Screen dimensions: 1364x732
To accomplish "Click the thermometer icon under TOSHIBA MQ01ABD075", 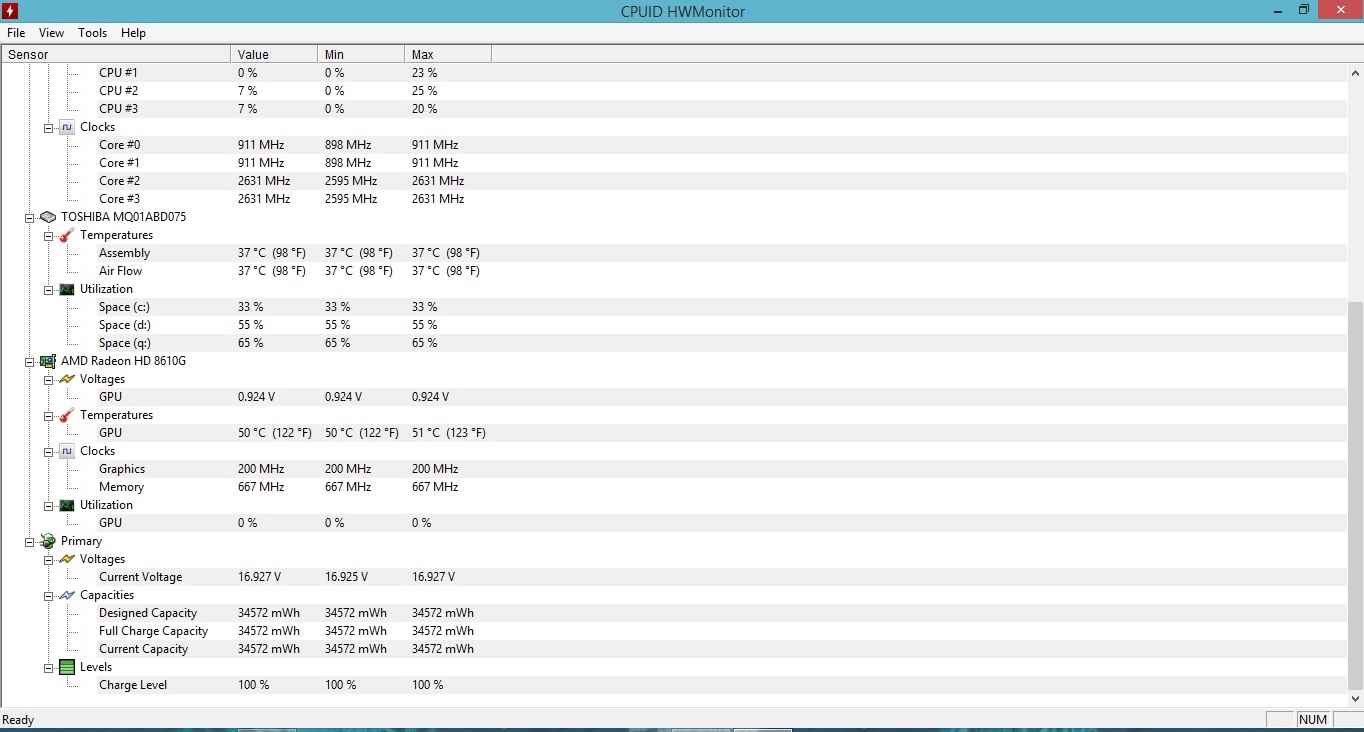I will [x=67, y=235].
